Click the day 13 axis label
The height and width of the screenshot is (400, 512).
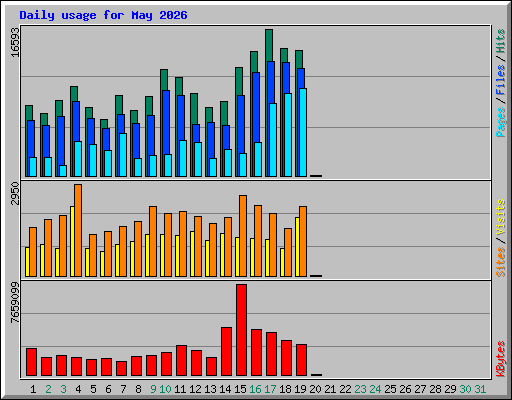click(210, 389)
